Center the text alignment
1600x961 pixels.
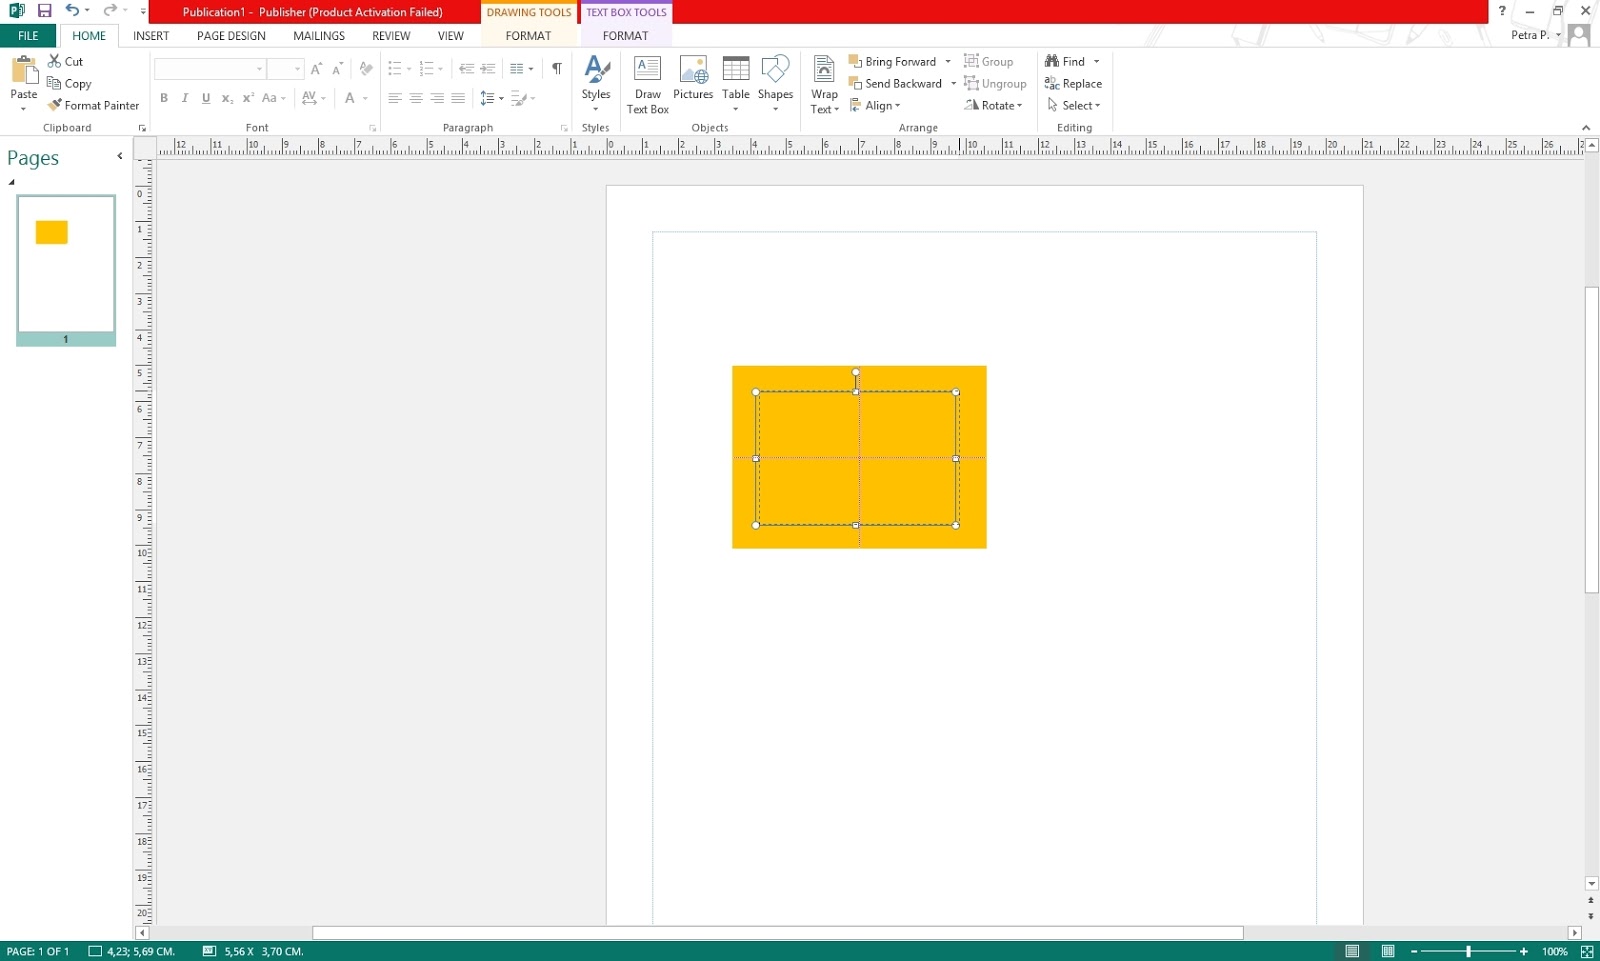(x=416, y=98)
